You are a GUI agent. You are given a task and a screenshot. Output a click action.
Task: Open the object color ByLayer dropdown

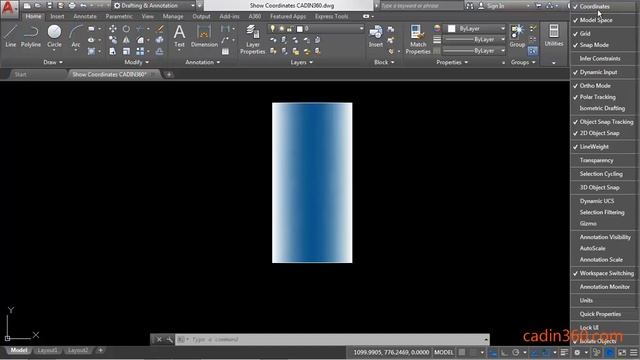click(476, 29)
